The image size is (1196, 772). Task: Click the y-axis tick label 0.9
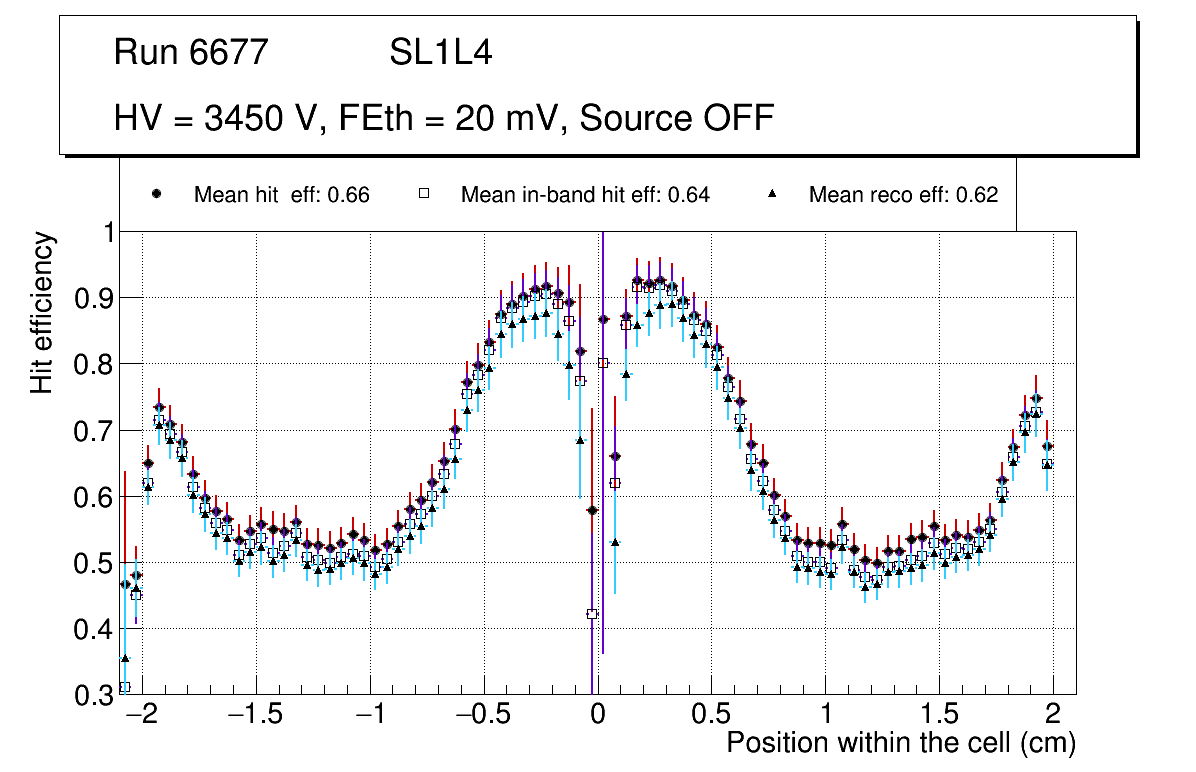pos(92,298)
